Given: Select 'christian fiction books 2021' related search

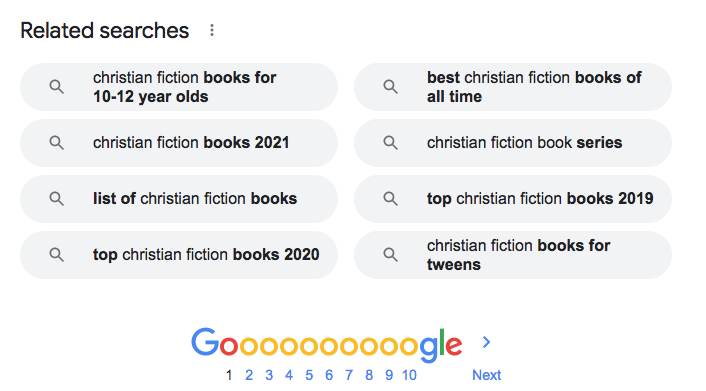Looking at the screenshot, I should click(x=179, y=143).
